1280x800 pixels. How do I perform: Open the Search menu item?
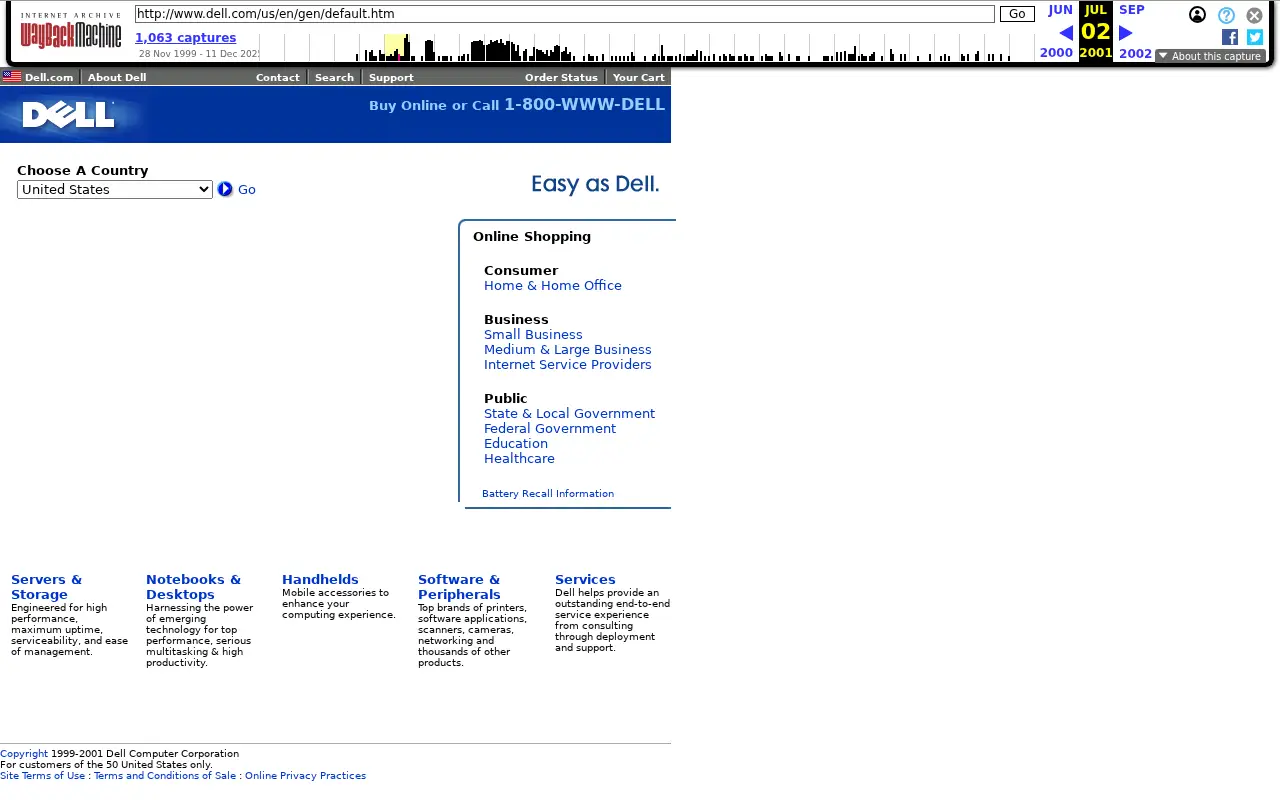coord(334,77)
